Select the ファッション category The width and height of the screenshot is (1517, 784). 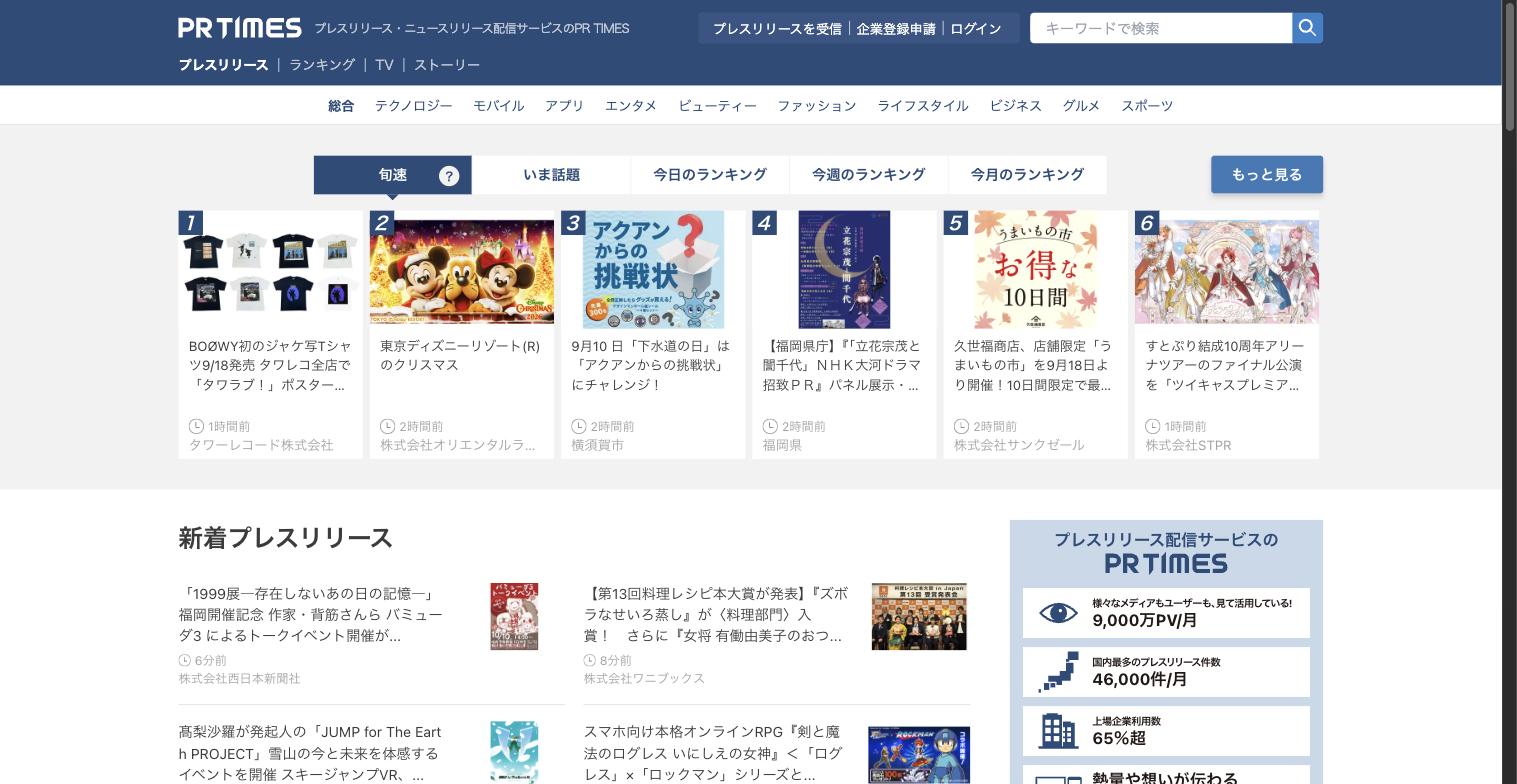click(x=816, y=105)
